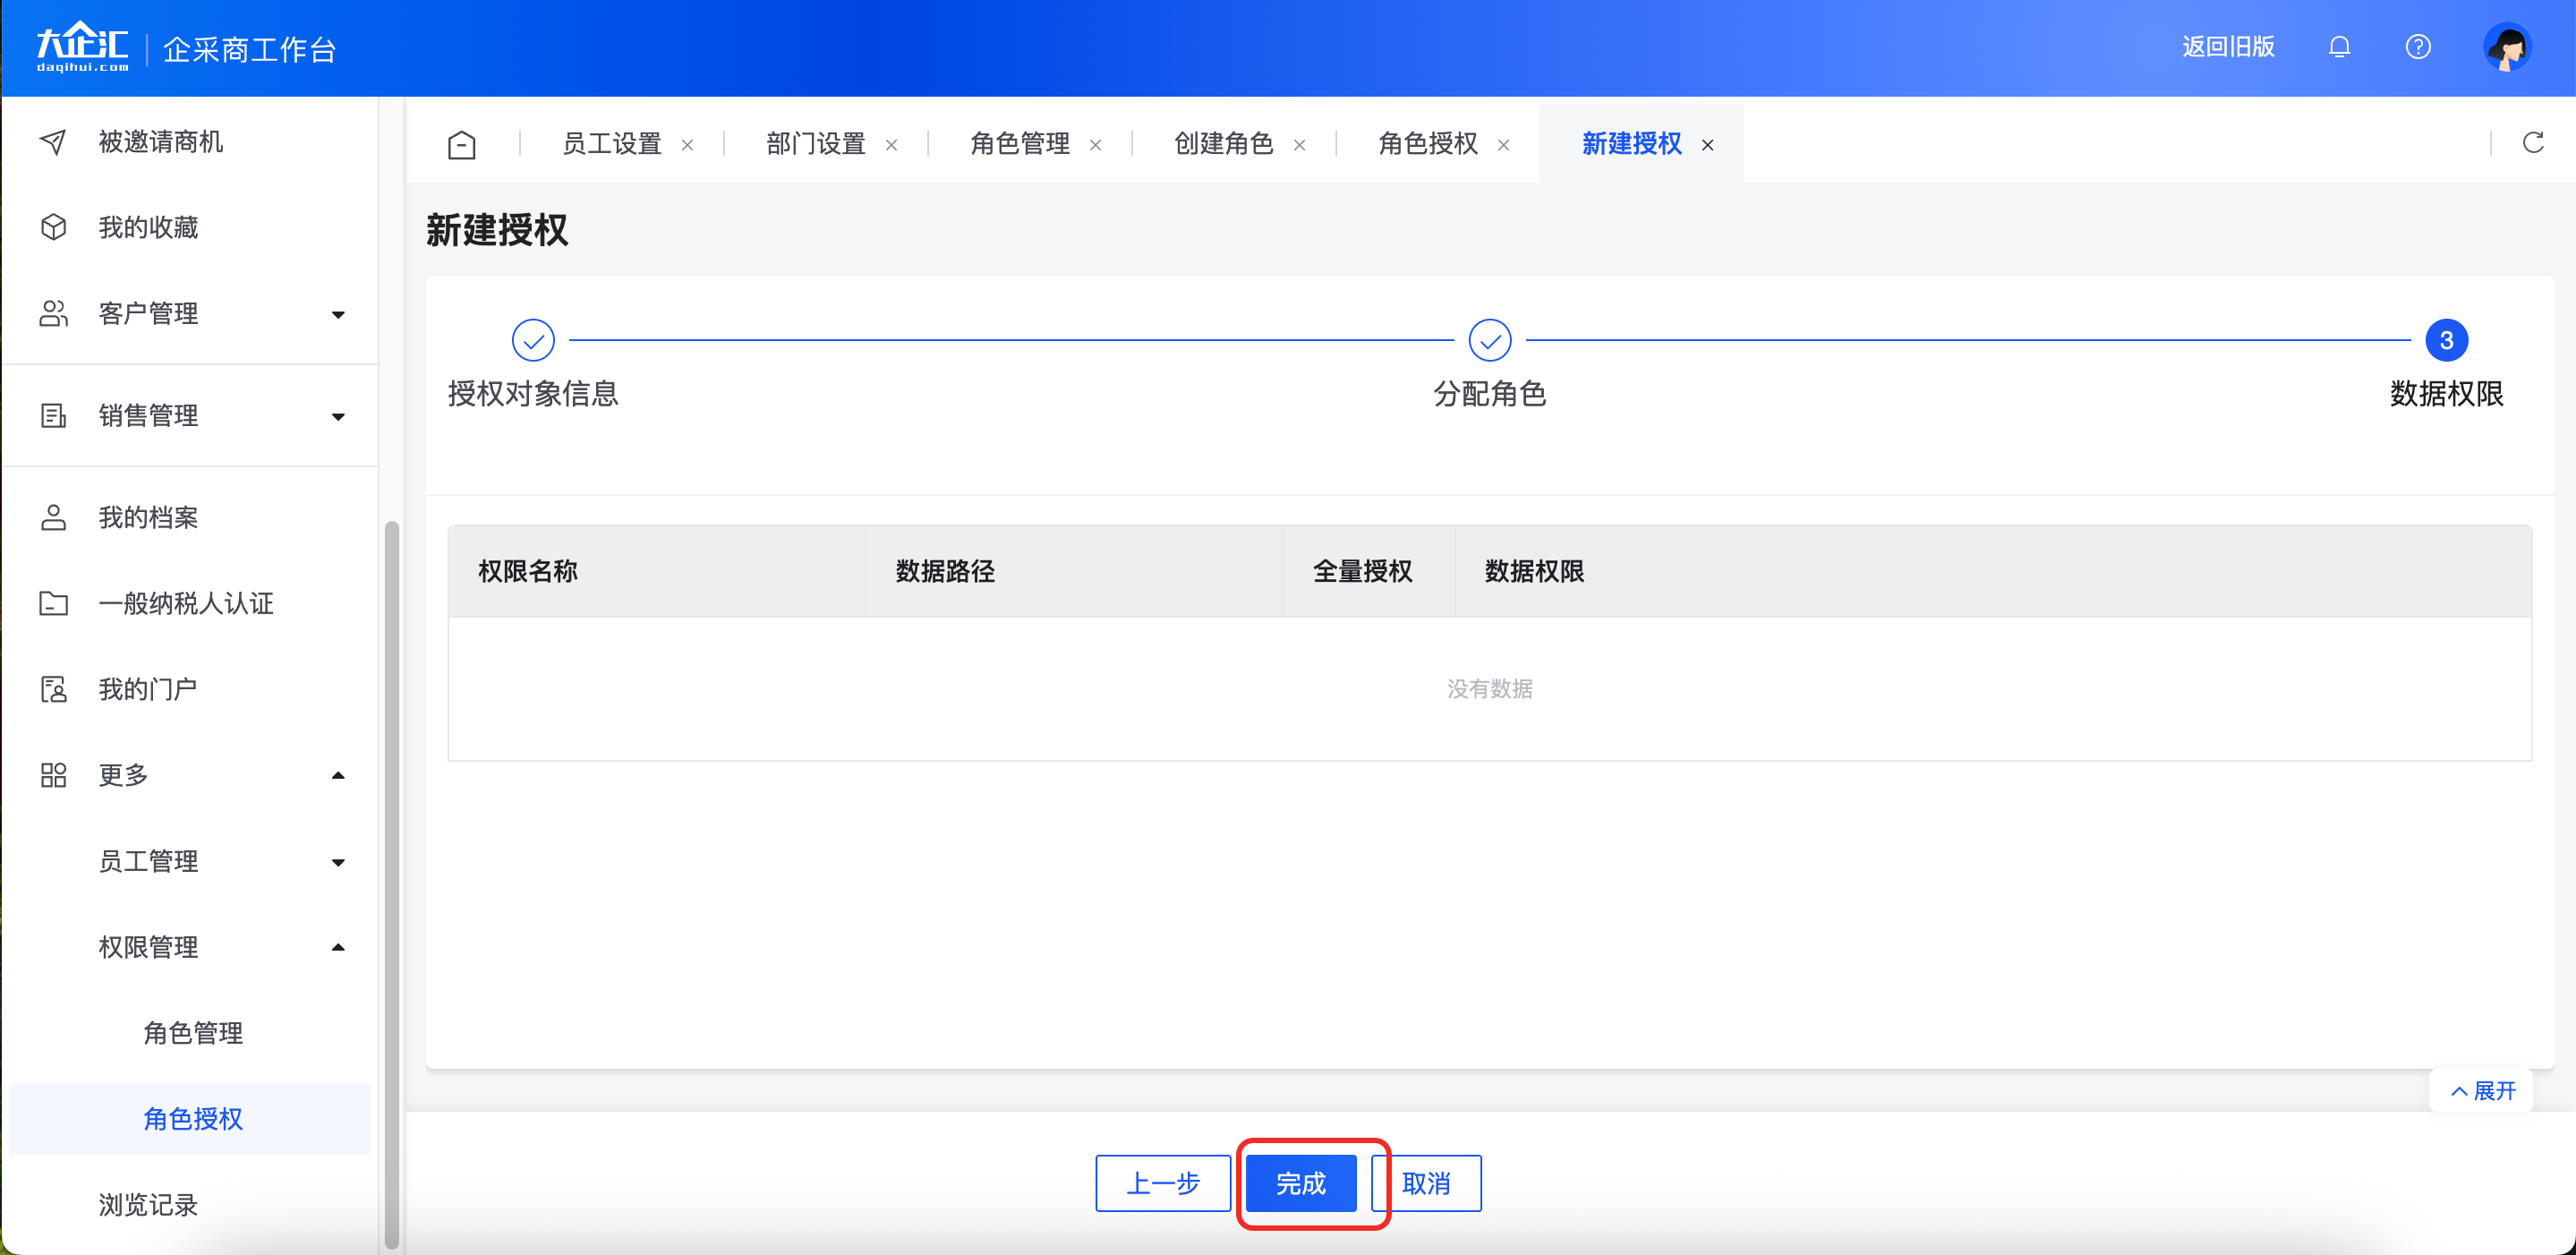The height and width of the screenshot is (1255, 2576).
Task: Switch to the 部门设置 tab
Action: pos(815,144)
